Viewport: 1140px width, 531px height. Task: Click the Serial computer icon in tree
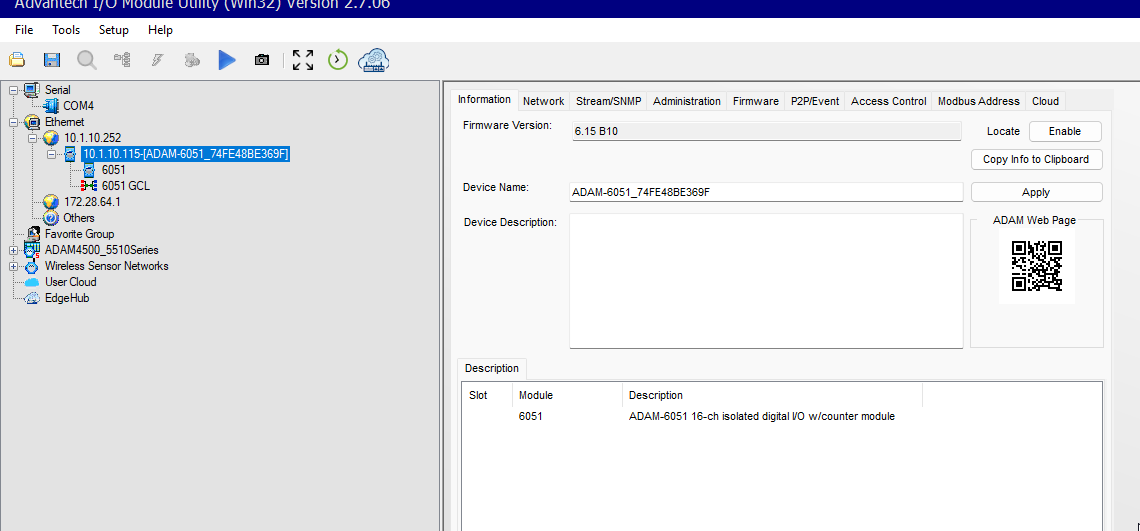pos(32,89)
